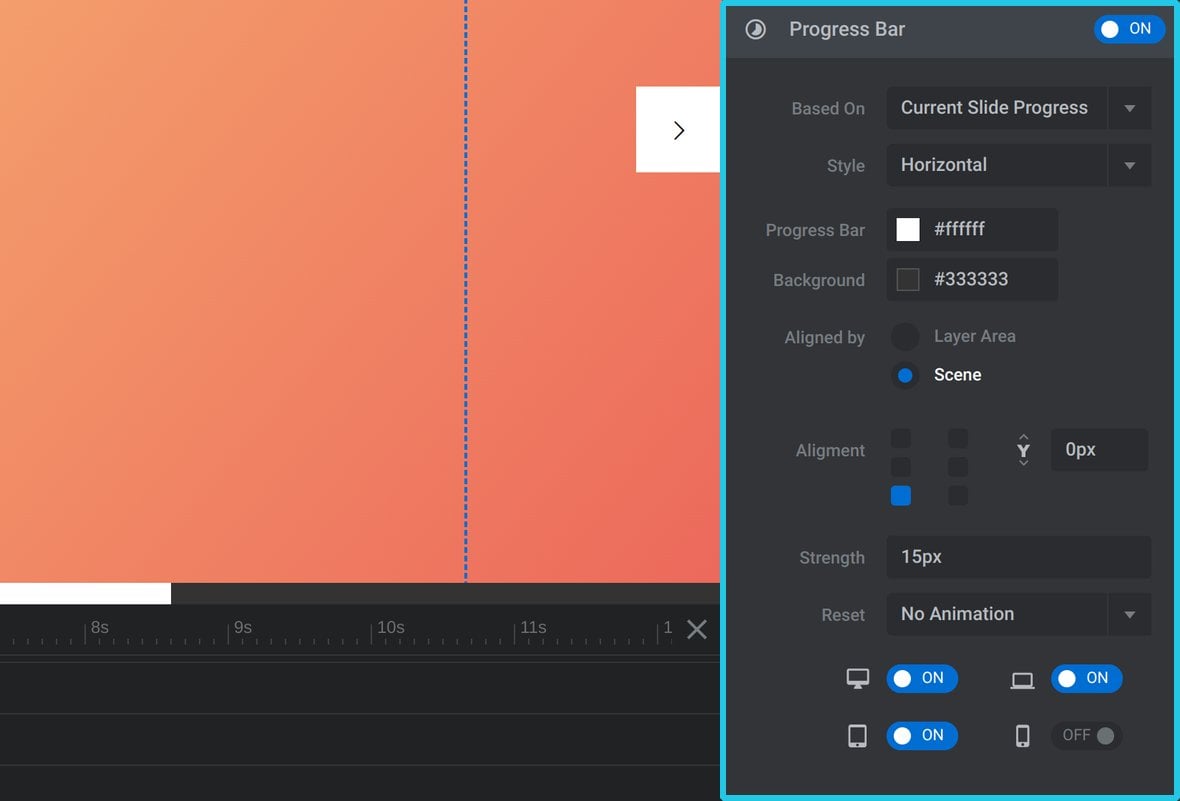
Task: Click the #ffffff color value field
Action: 972,230
